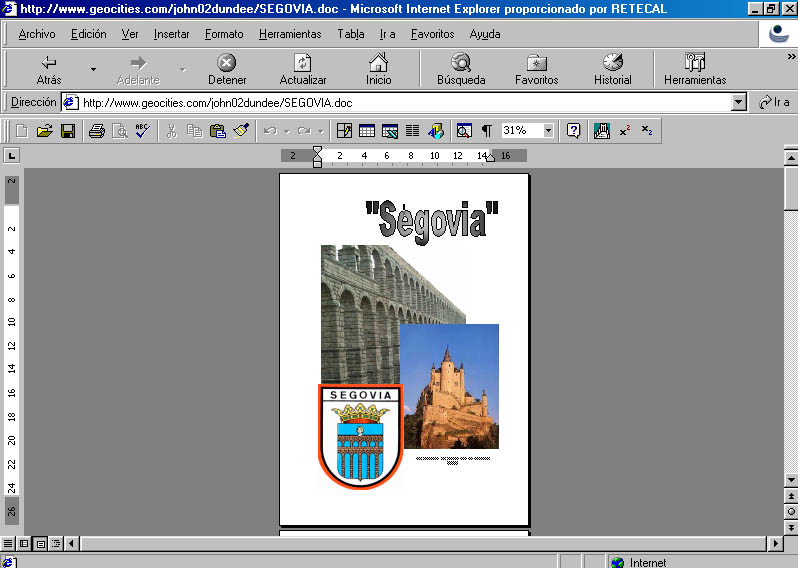Click the right indent marker on ruler
The height and width of the screenshot is (568, 798).
(x=490, y=158)
